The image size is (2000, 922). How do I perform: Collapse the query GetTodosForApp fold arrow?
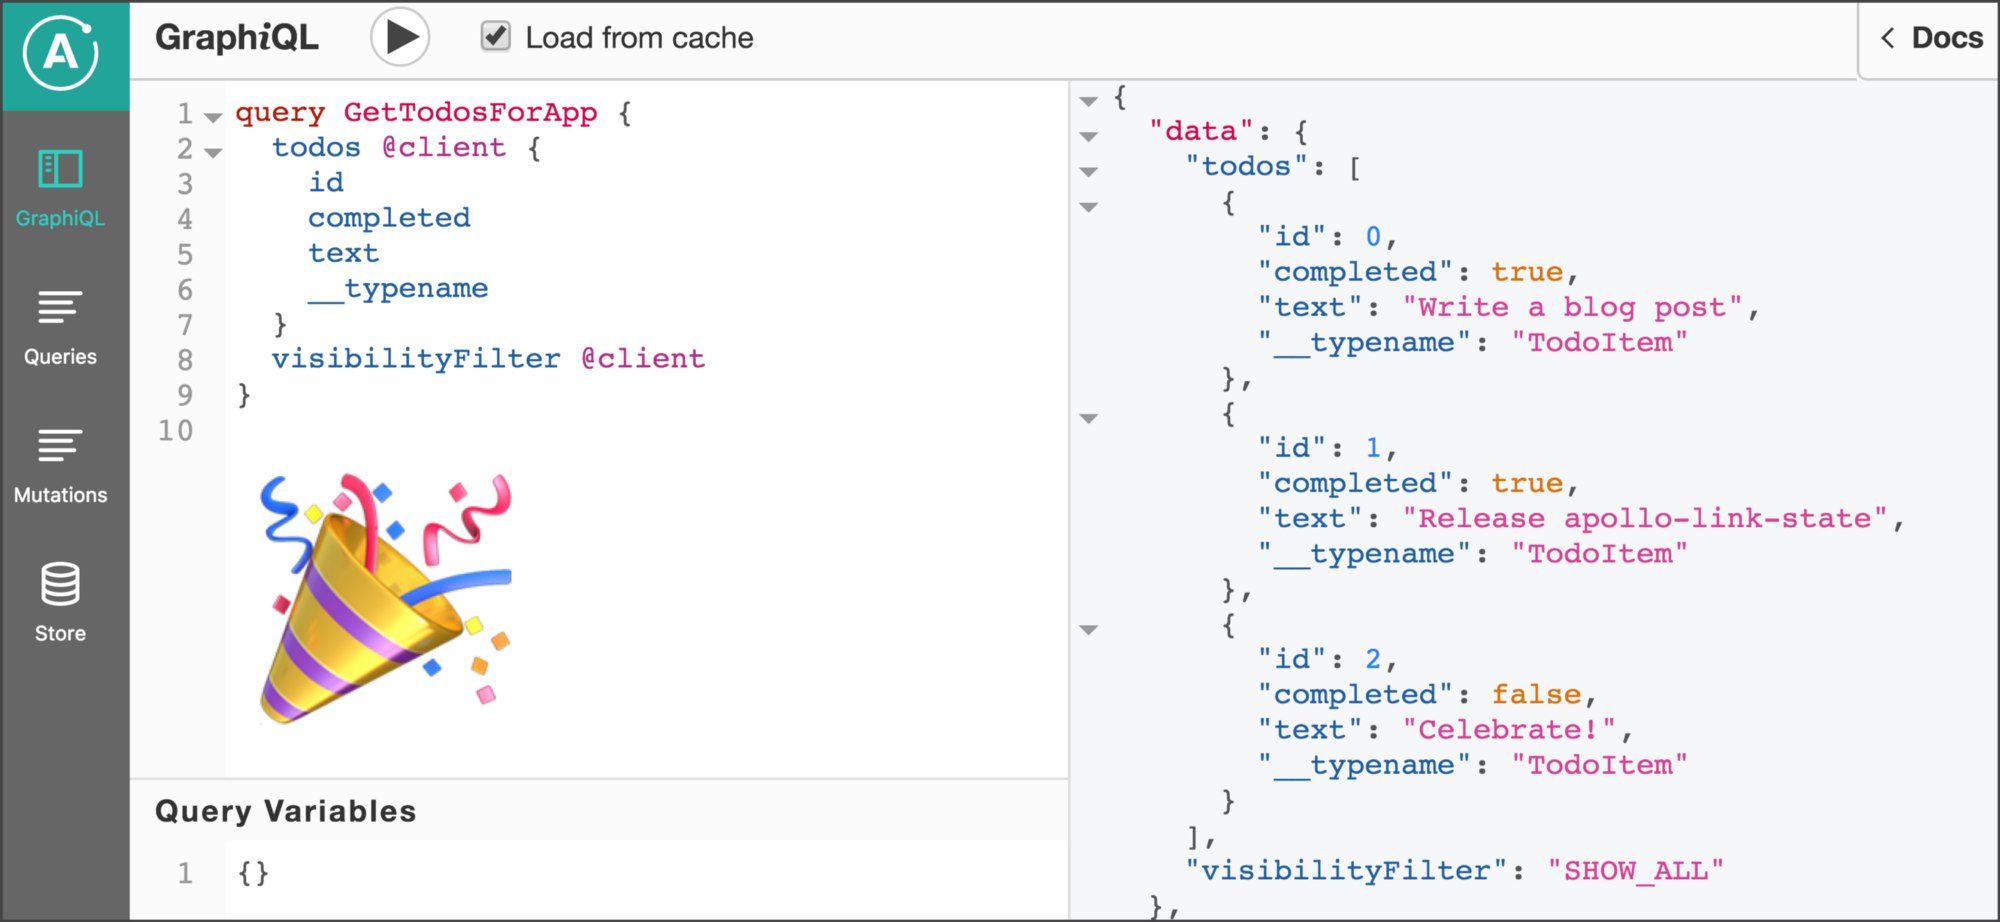point(213,117)
